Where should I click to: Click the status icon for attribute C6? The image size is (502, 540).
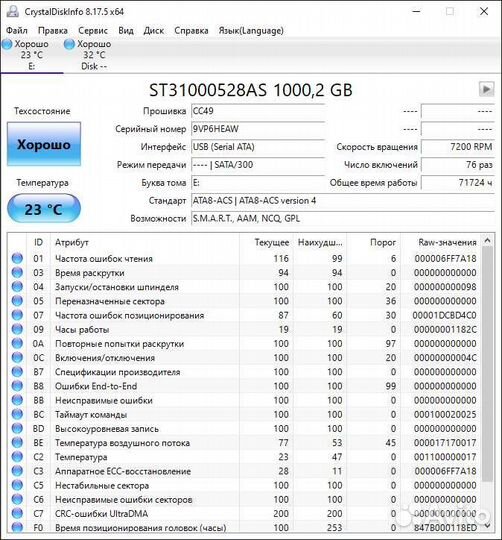17,499
